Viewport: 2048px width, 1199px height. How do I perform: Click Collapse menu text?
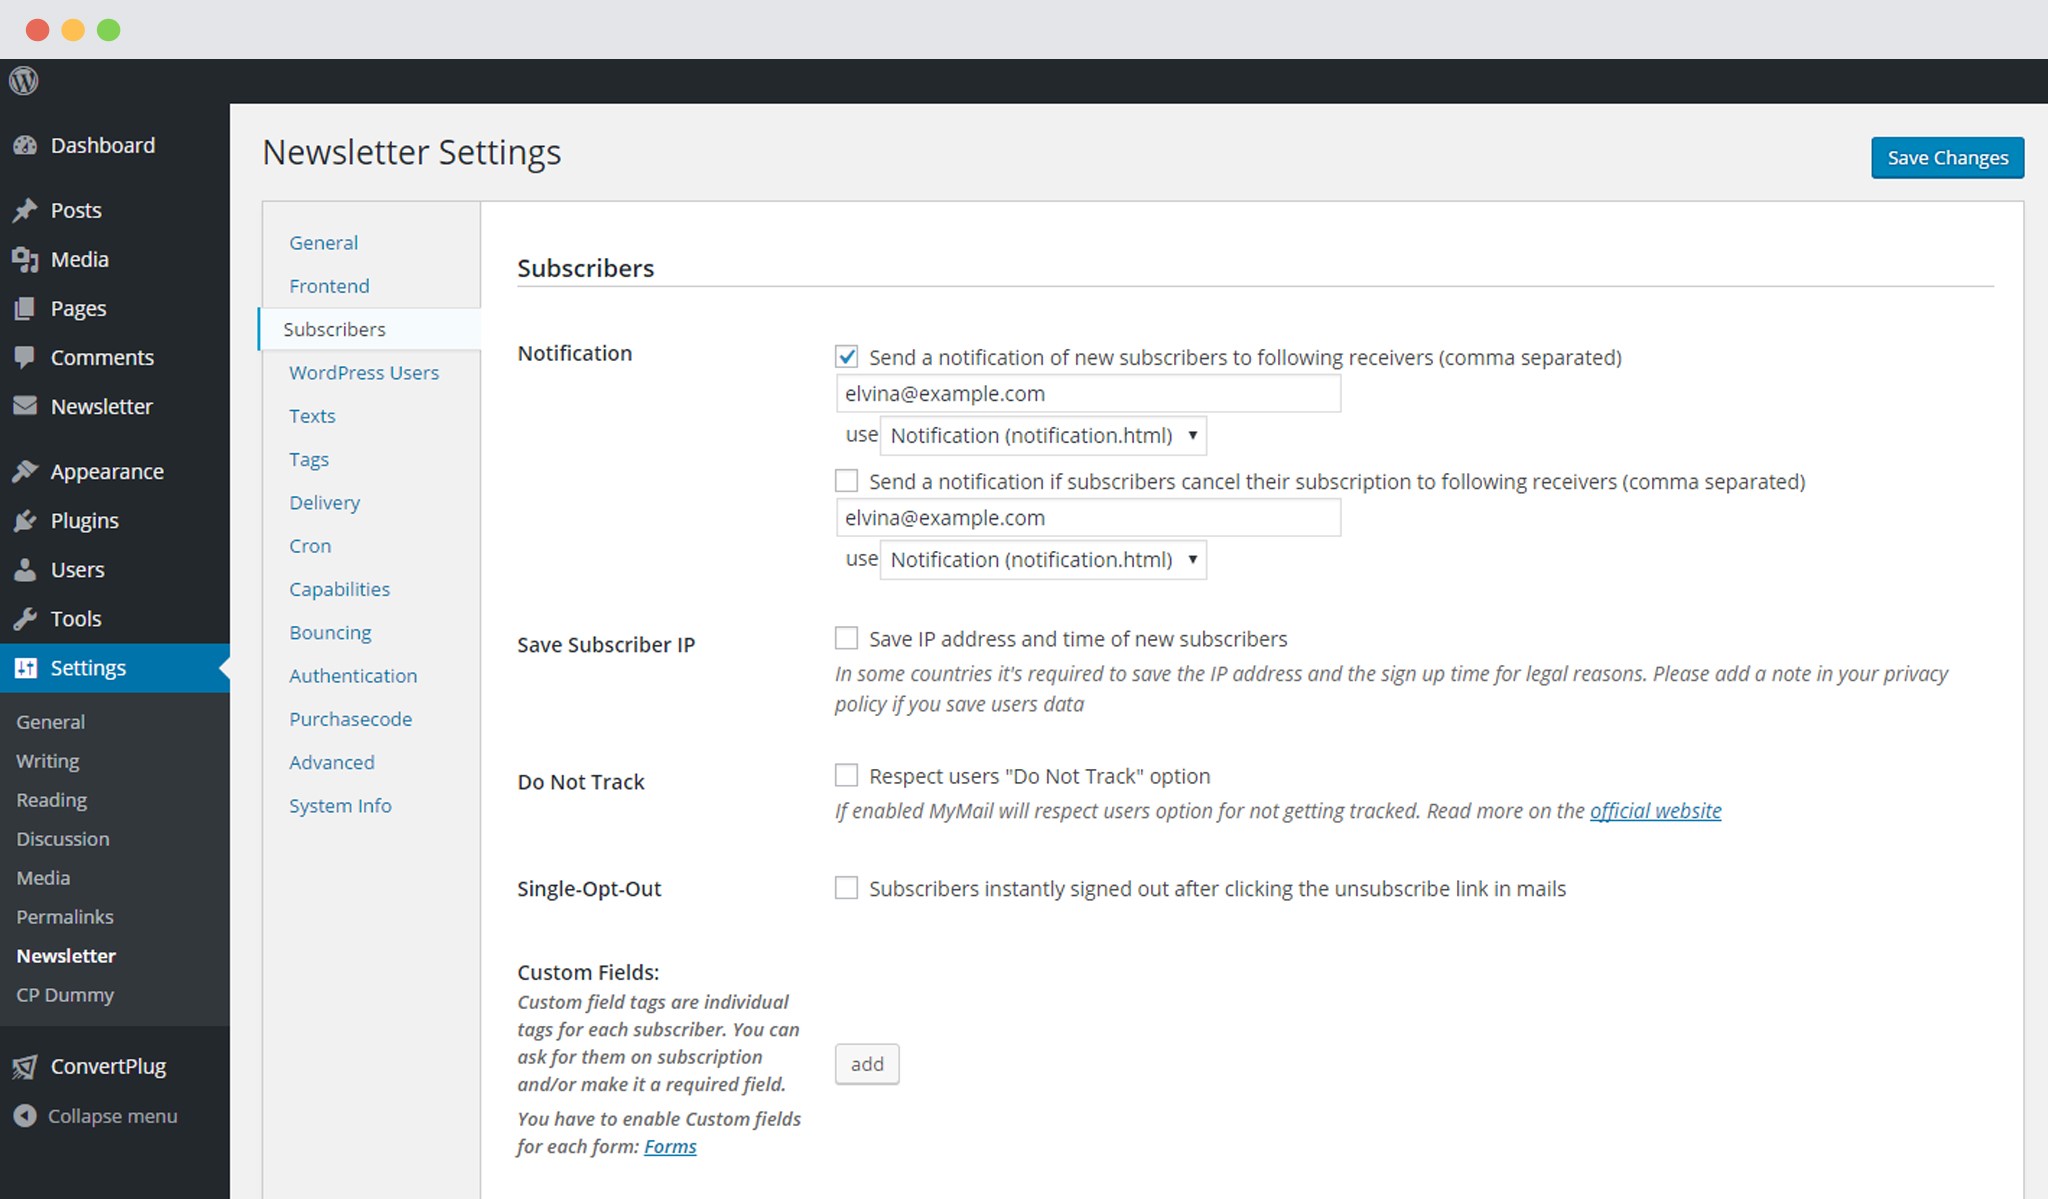pos(112,1116)
